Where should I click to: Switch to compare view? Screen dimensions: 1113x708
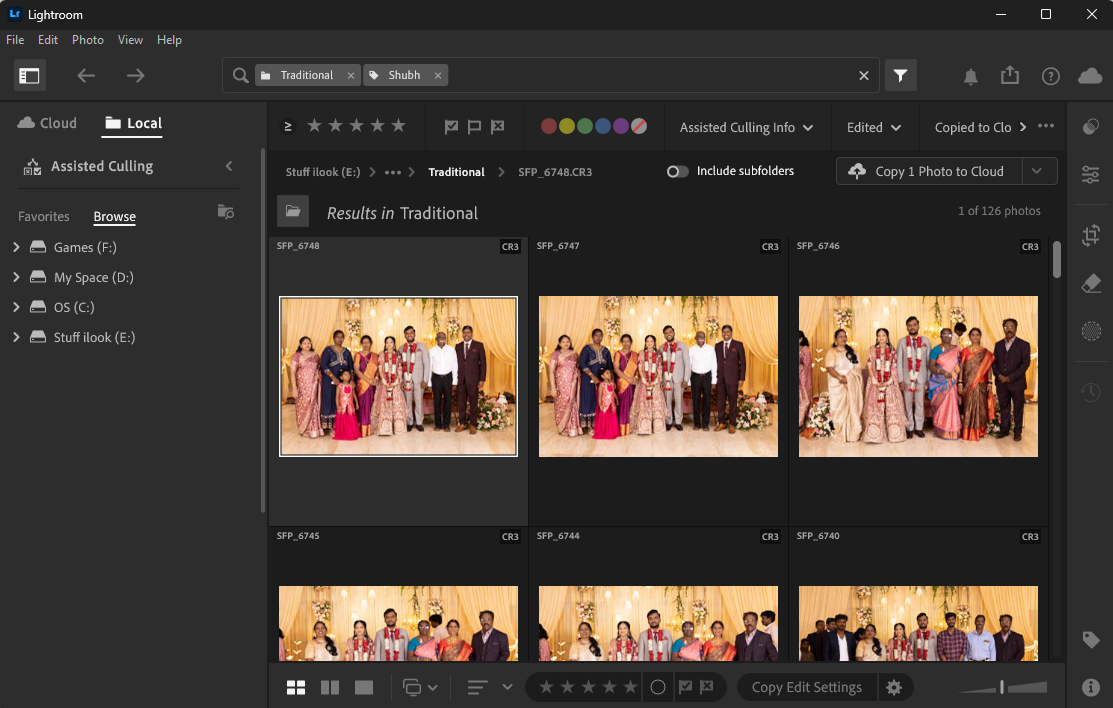[x=330, y=687]
